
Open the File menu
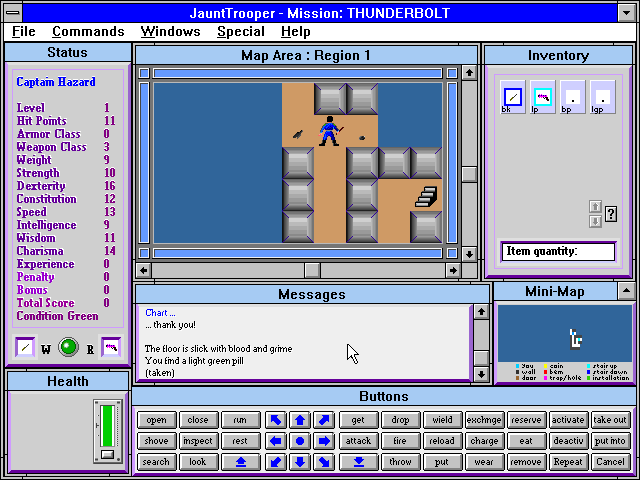click(x=24, y=32)
